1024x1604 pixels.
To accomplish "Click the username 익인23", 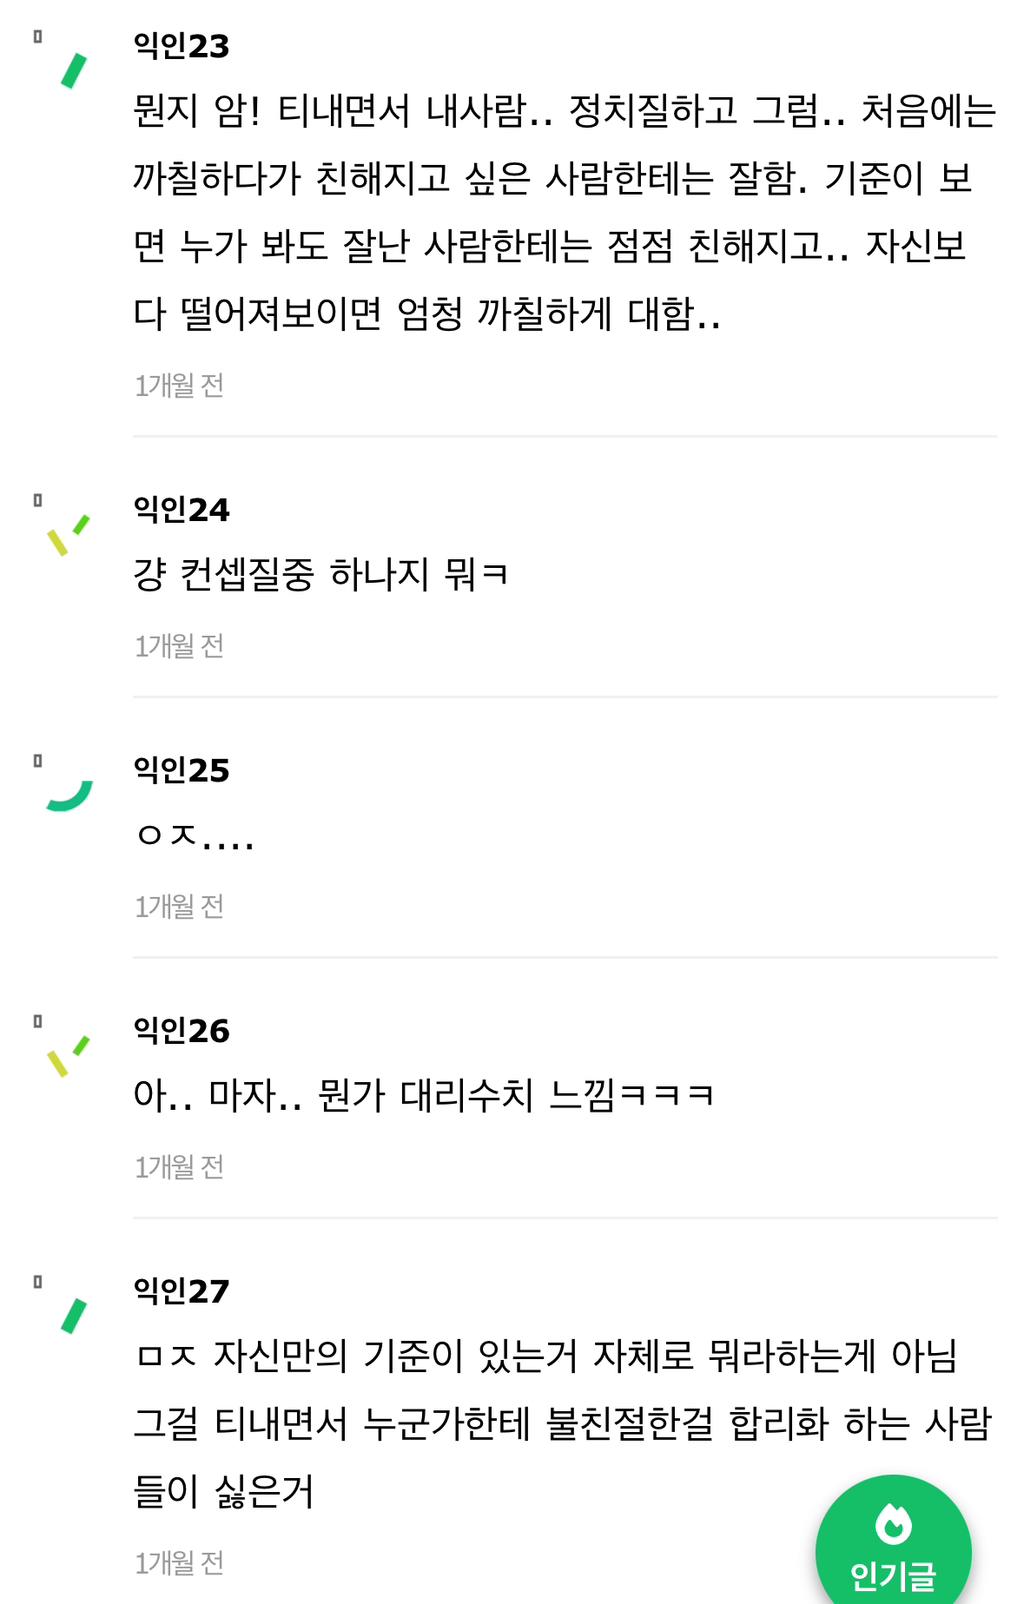I will point(181,46).
